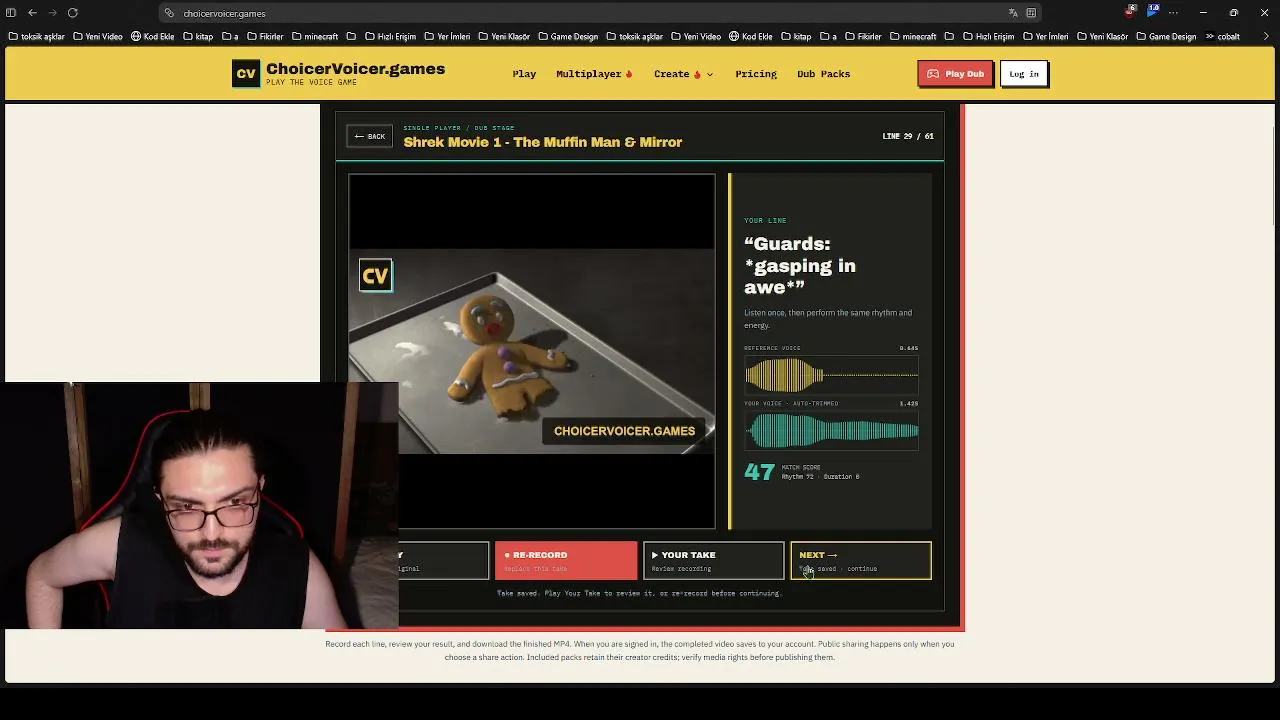Go back with the Back button
This screenshot has width=1280, height=720.
click(x=370, y=136)
